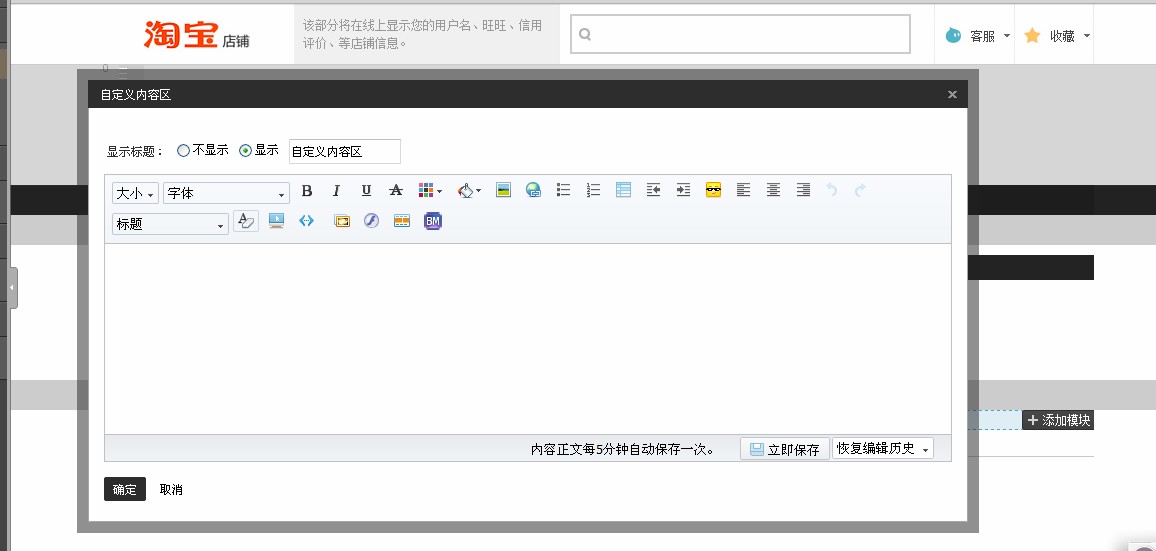The image size is (1156, 551).
Task: Confirm with the 确定 button
Action: 125,489
